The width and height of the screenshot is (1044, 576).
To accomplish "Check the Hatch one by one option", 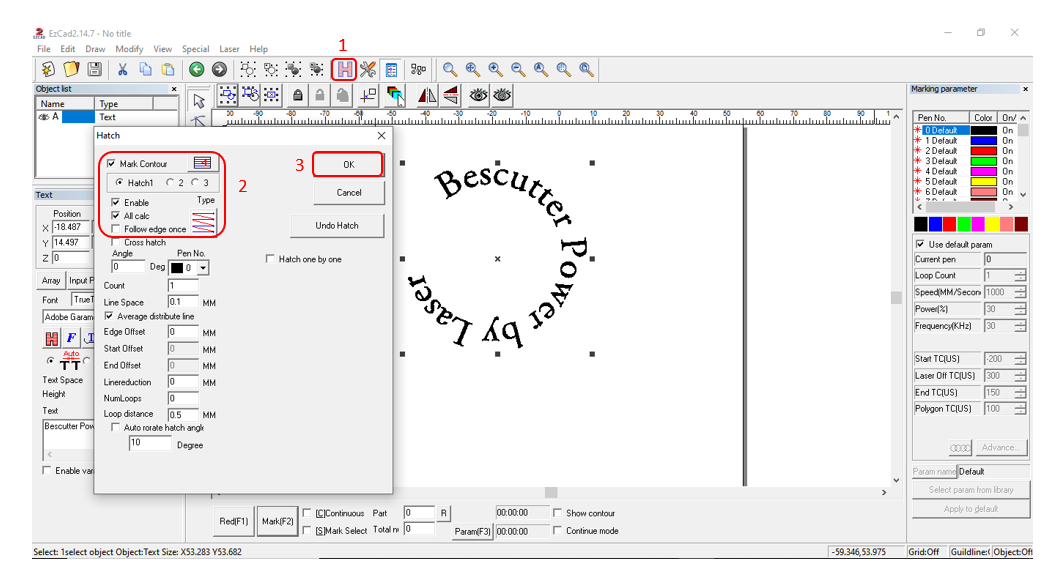I will [270, 259].
